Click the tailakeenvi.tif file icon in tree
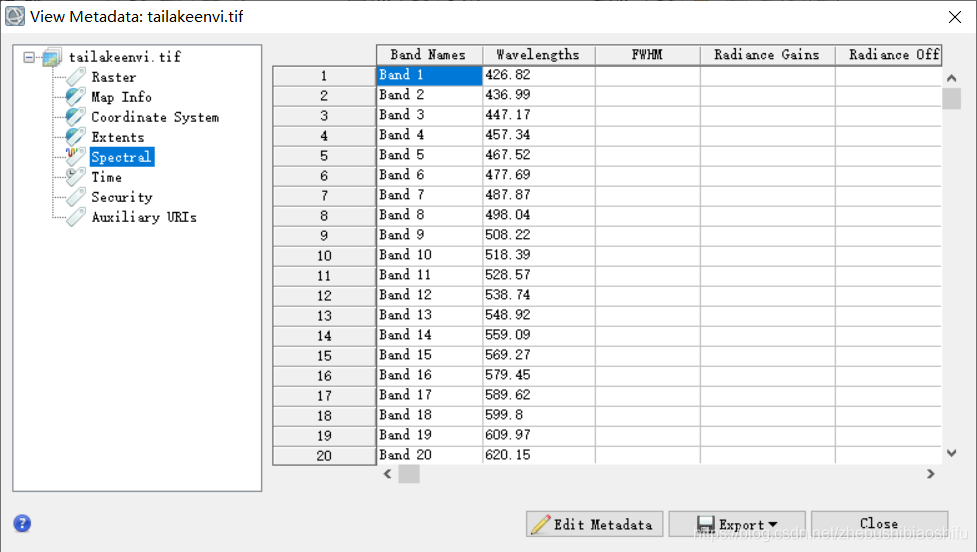 point(52,57)
